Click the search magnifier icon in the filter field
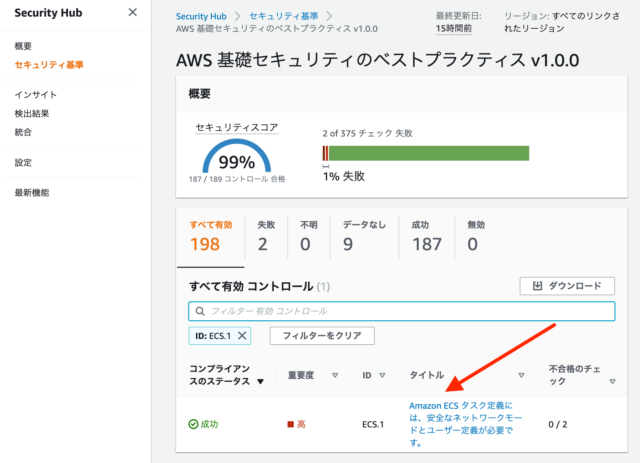Viewport: 640px width, 463px height. point(200,311)
